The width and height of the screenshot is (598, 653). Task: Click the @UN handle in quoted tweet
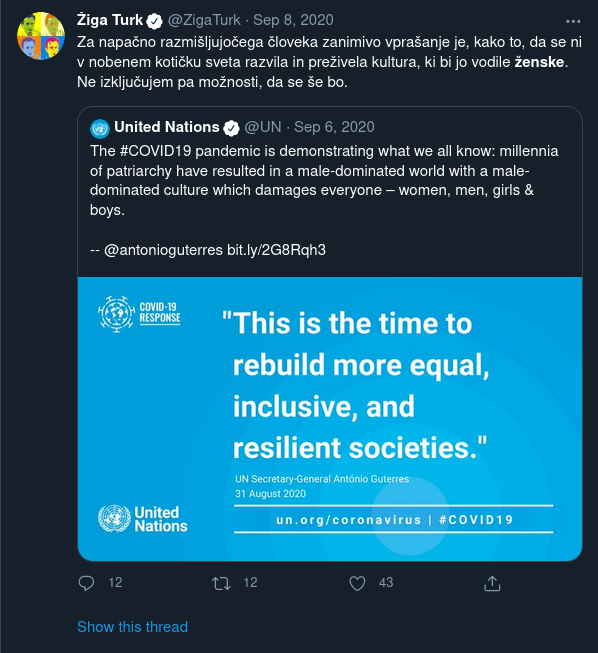pyautogui.click(x=263, y=127)
